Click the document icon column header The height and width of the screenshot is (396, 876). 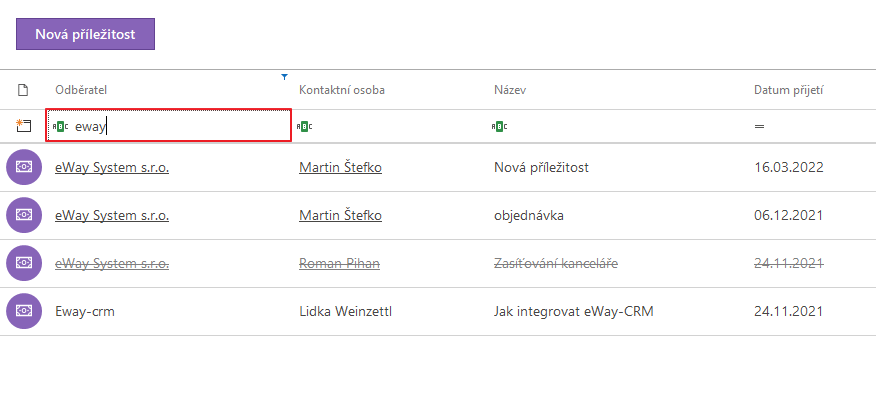pyautogui.click(x=23, y=90)
